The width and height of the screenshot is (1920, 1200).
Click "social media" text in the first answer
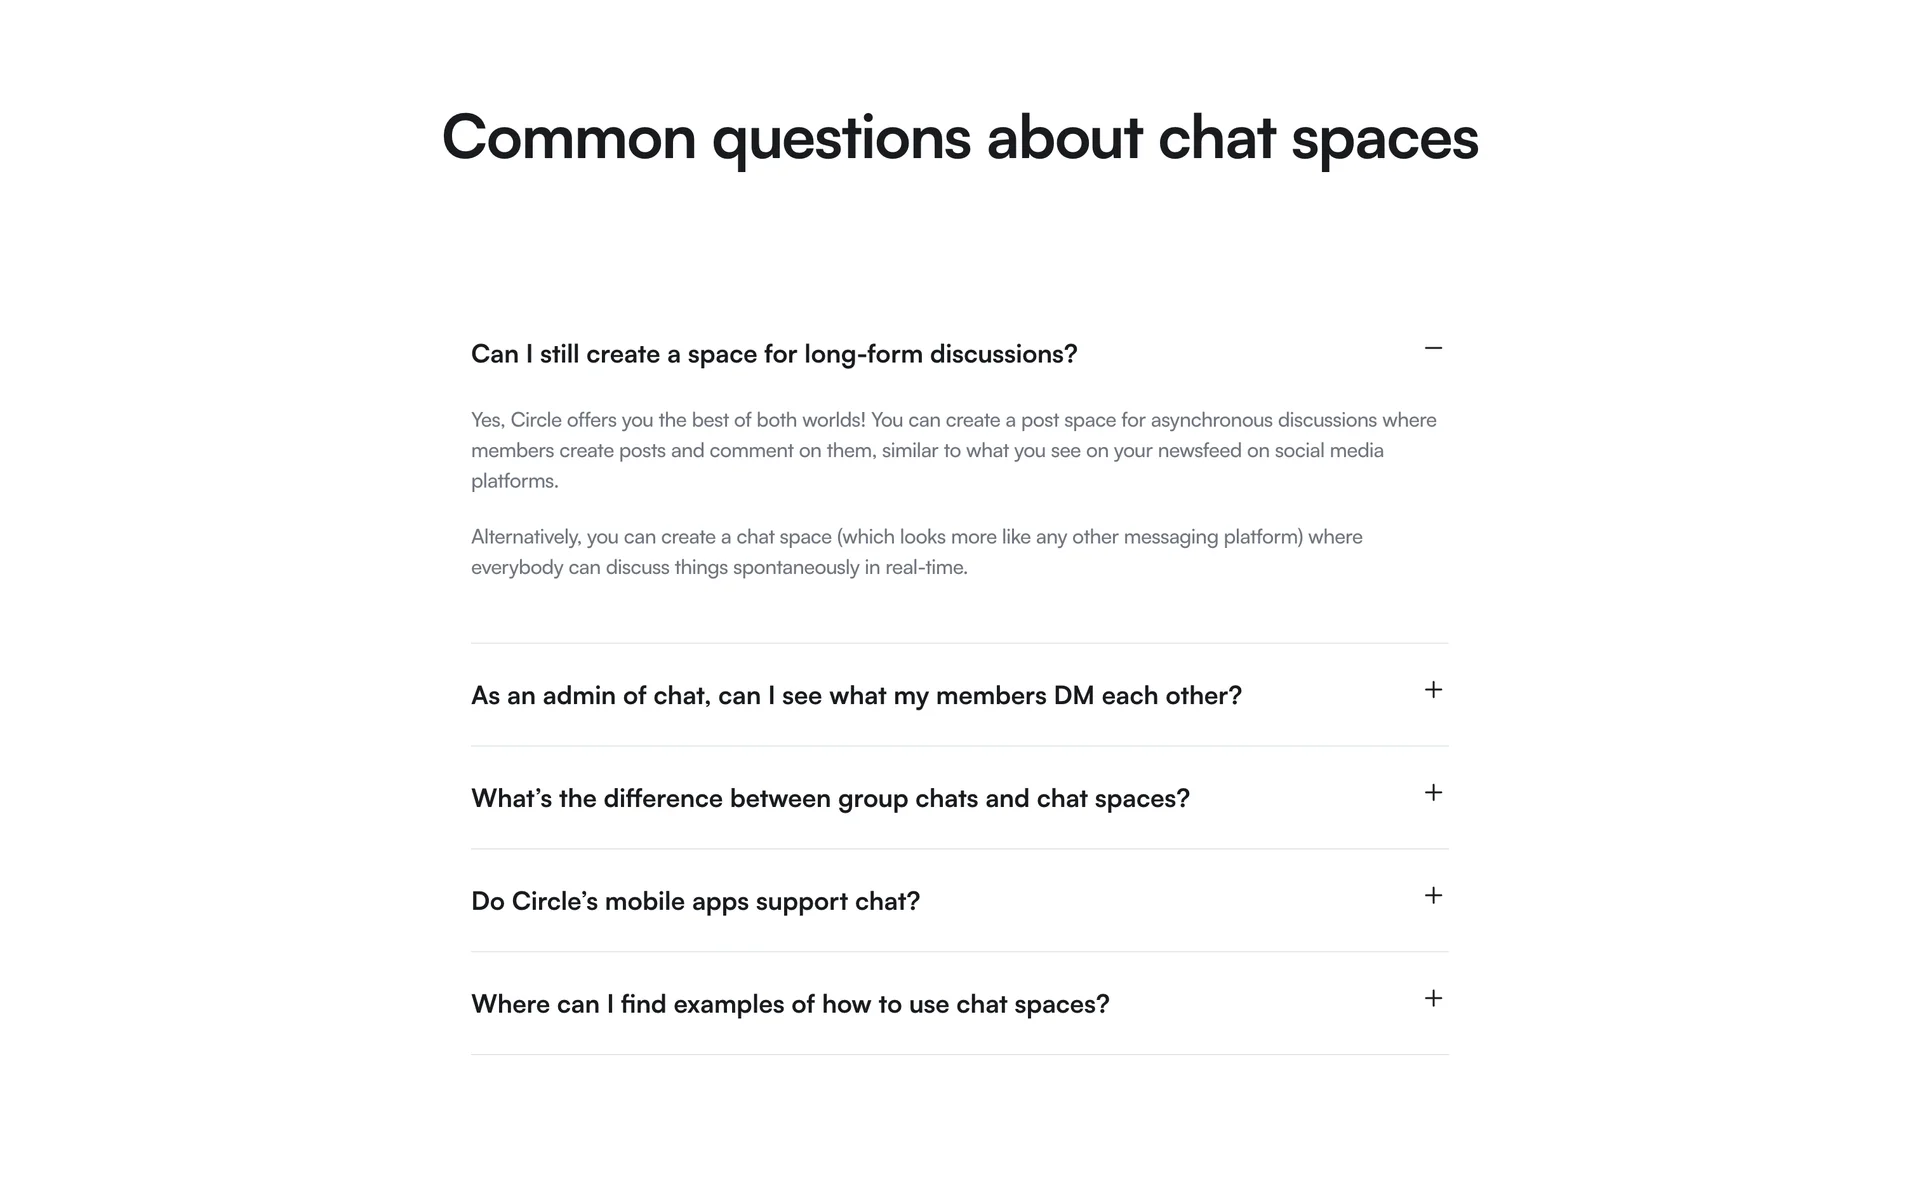coord(1329,451)
